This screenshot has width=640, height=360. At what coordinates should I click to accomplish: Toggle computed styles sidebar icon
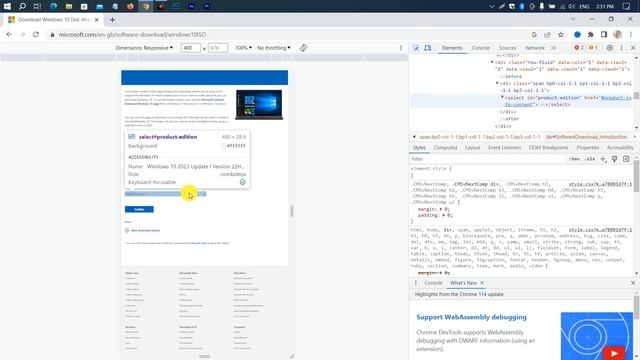[x=626, y=159]
